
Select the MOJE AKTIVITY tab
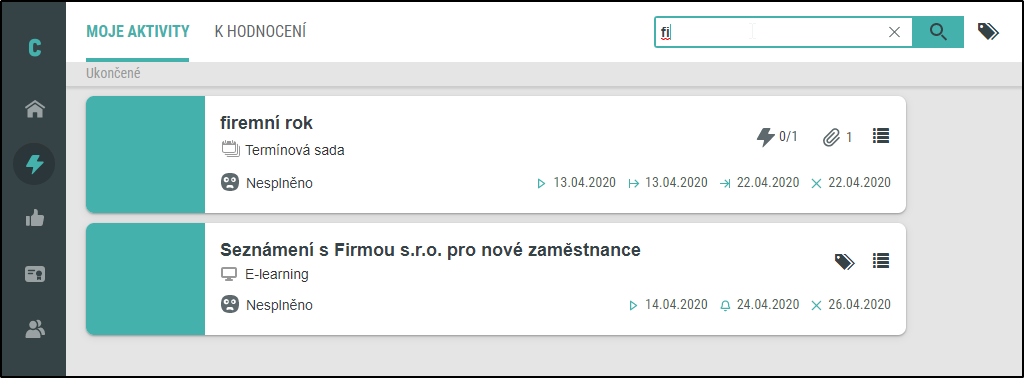click(x=138, y=31)
